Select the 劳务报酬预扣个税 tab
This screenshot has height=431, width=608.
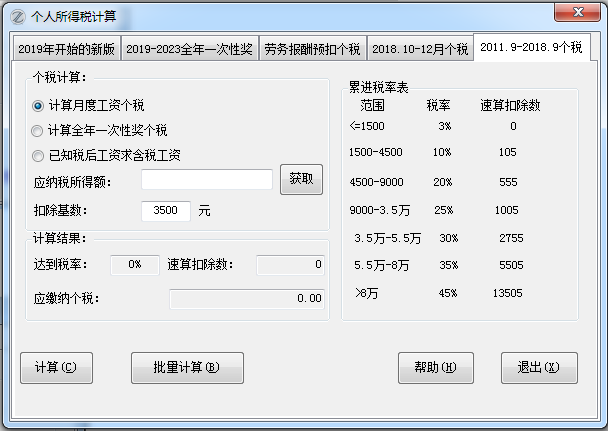(311, 49)
